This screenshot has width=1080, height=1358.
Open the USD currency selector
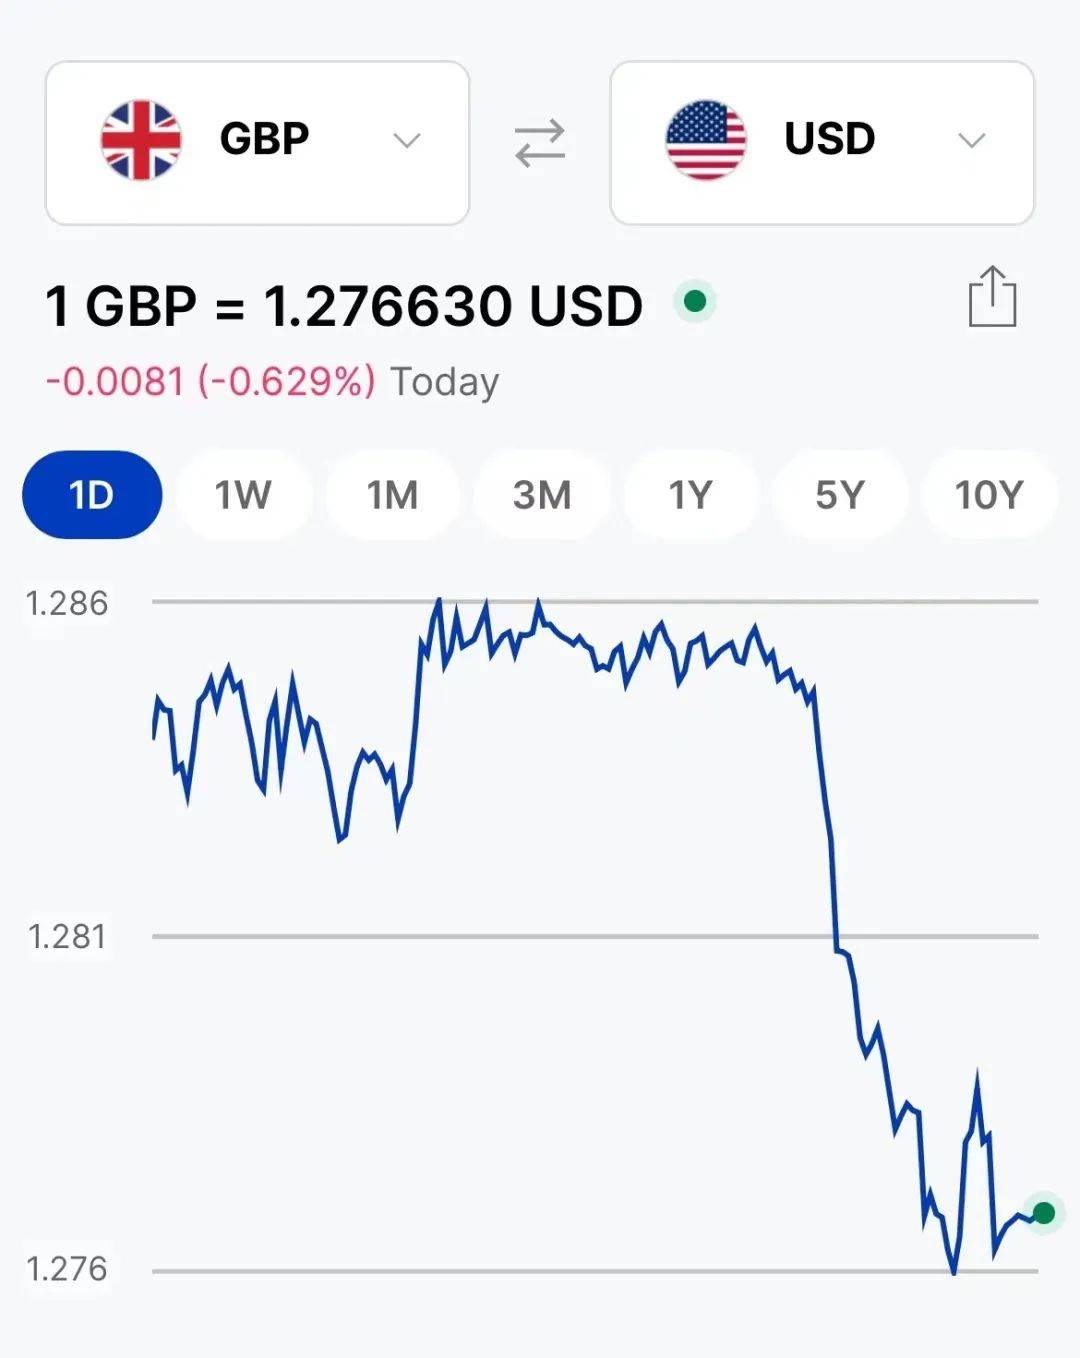[822, 143]
